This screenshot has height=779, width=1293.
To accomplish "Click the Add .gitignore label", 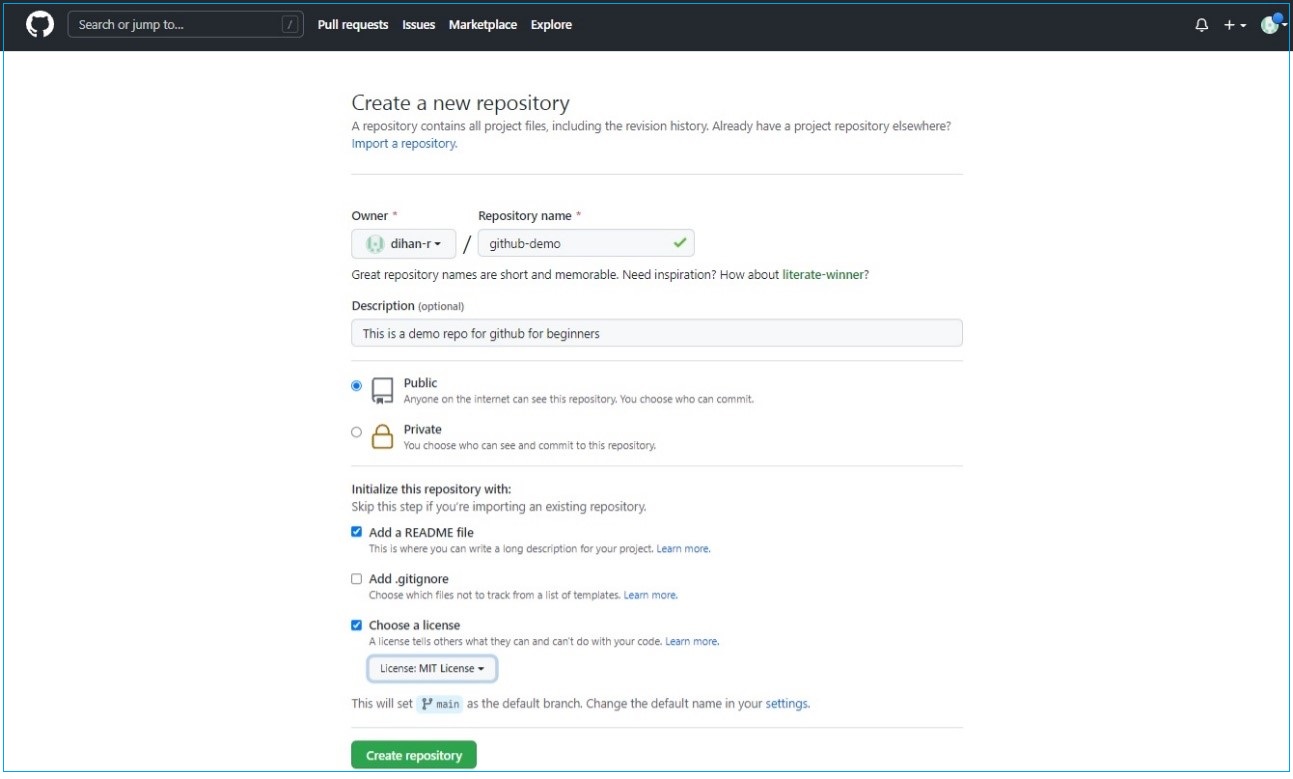I will (409, 579).
